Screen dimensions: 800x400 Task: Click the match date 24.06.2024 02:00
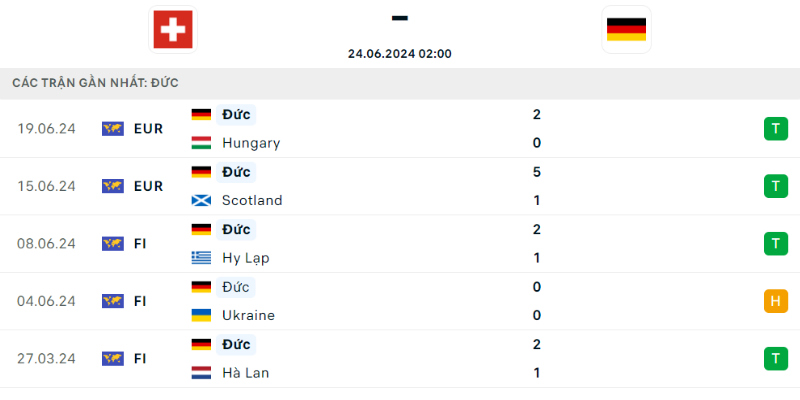coord(399,54)
